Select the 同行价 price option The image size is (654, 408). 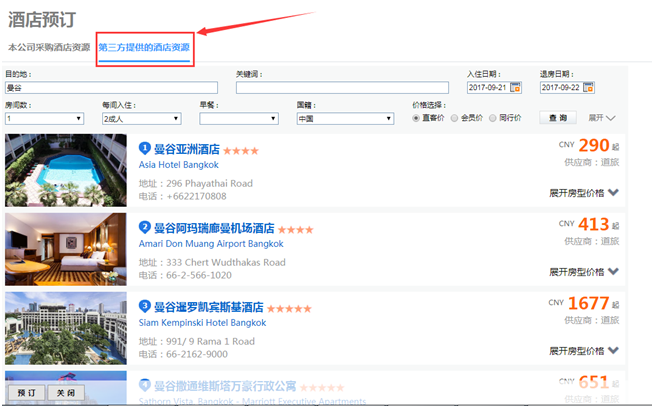pyautogui.click(x=492, y=118)
